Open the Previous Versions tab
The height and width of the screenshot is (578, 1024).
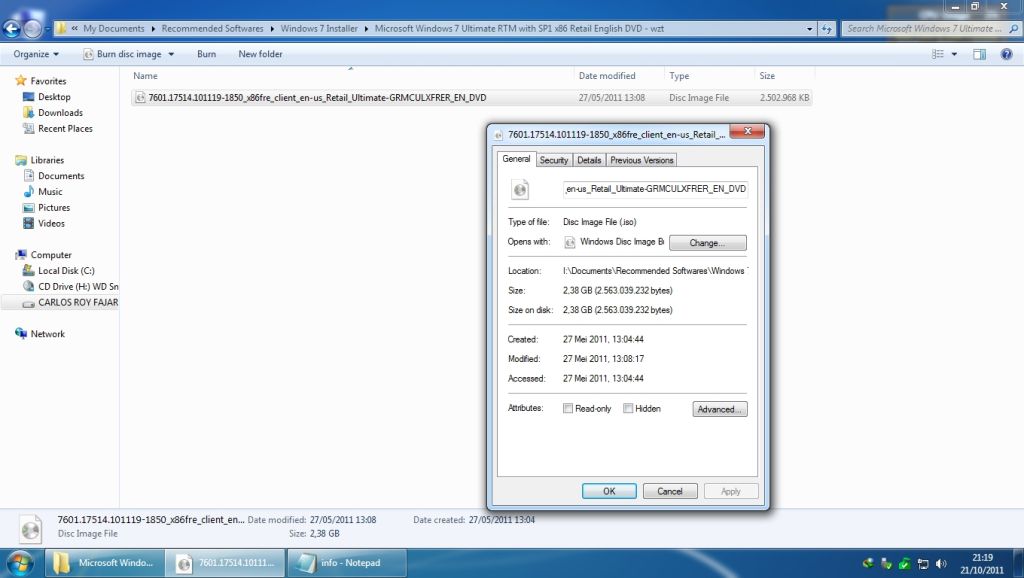[641, 159]
